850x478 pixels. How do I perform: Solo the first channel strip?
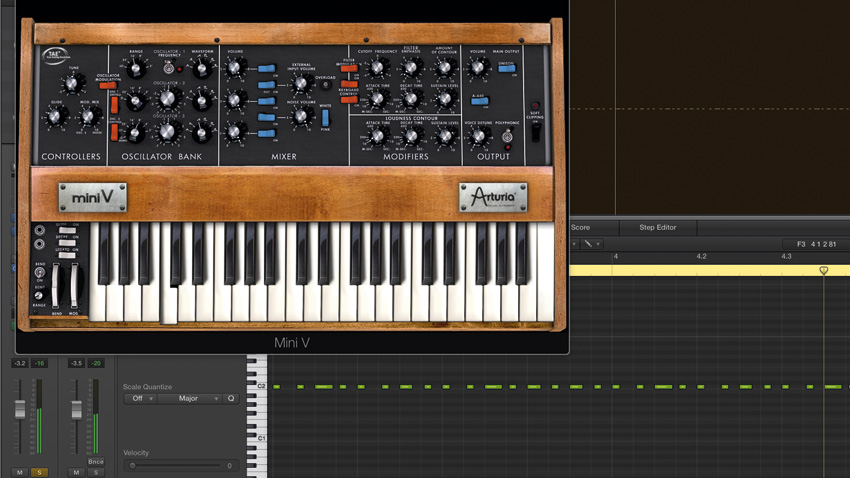(39, 473)
